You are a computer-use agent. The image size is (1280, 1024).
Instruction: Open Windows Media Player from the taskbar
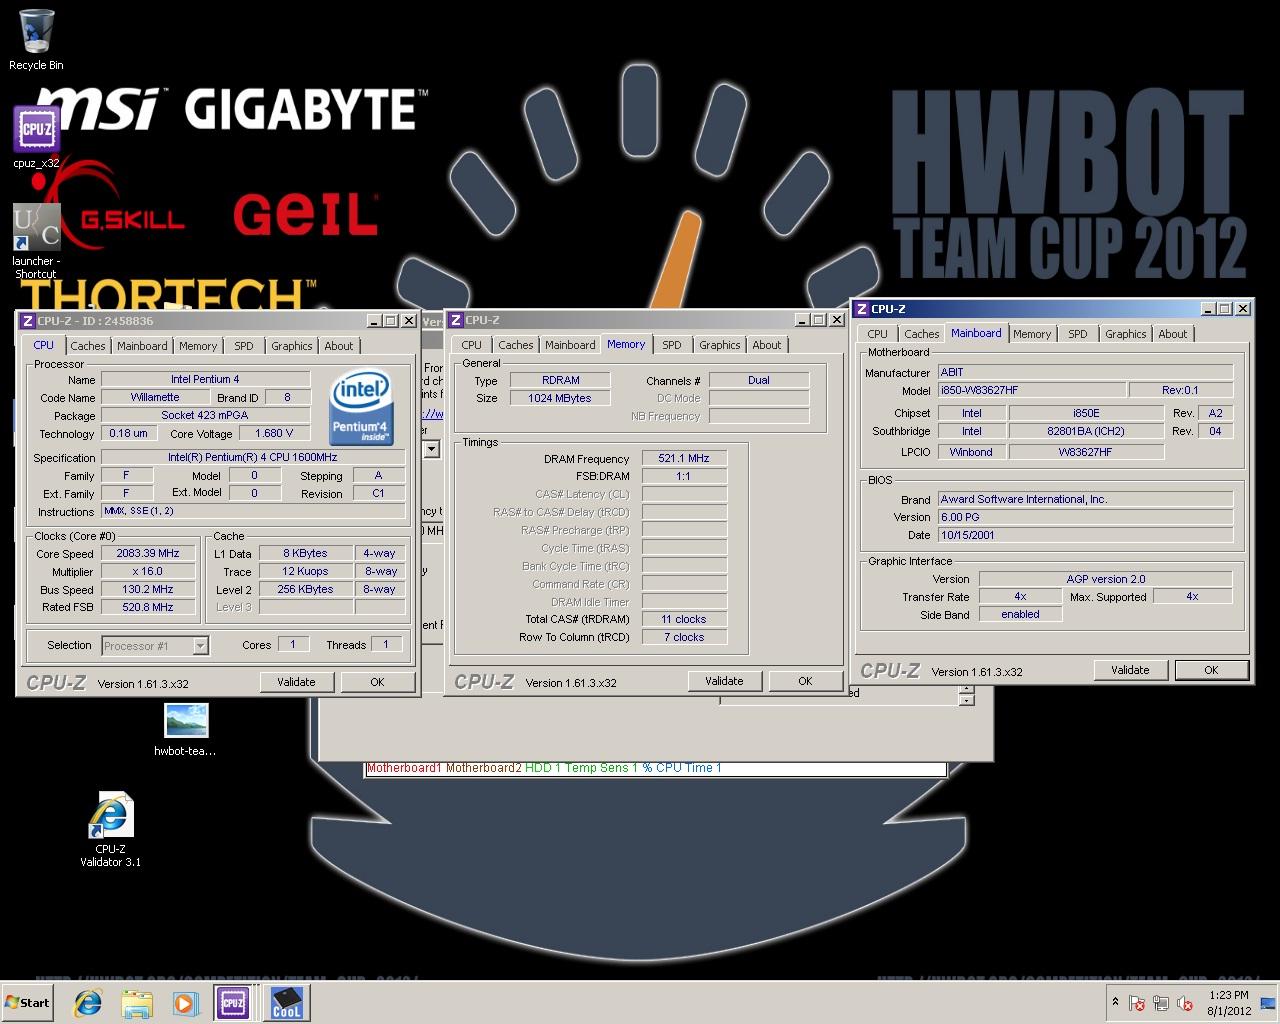(184, 1003)
